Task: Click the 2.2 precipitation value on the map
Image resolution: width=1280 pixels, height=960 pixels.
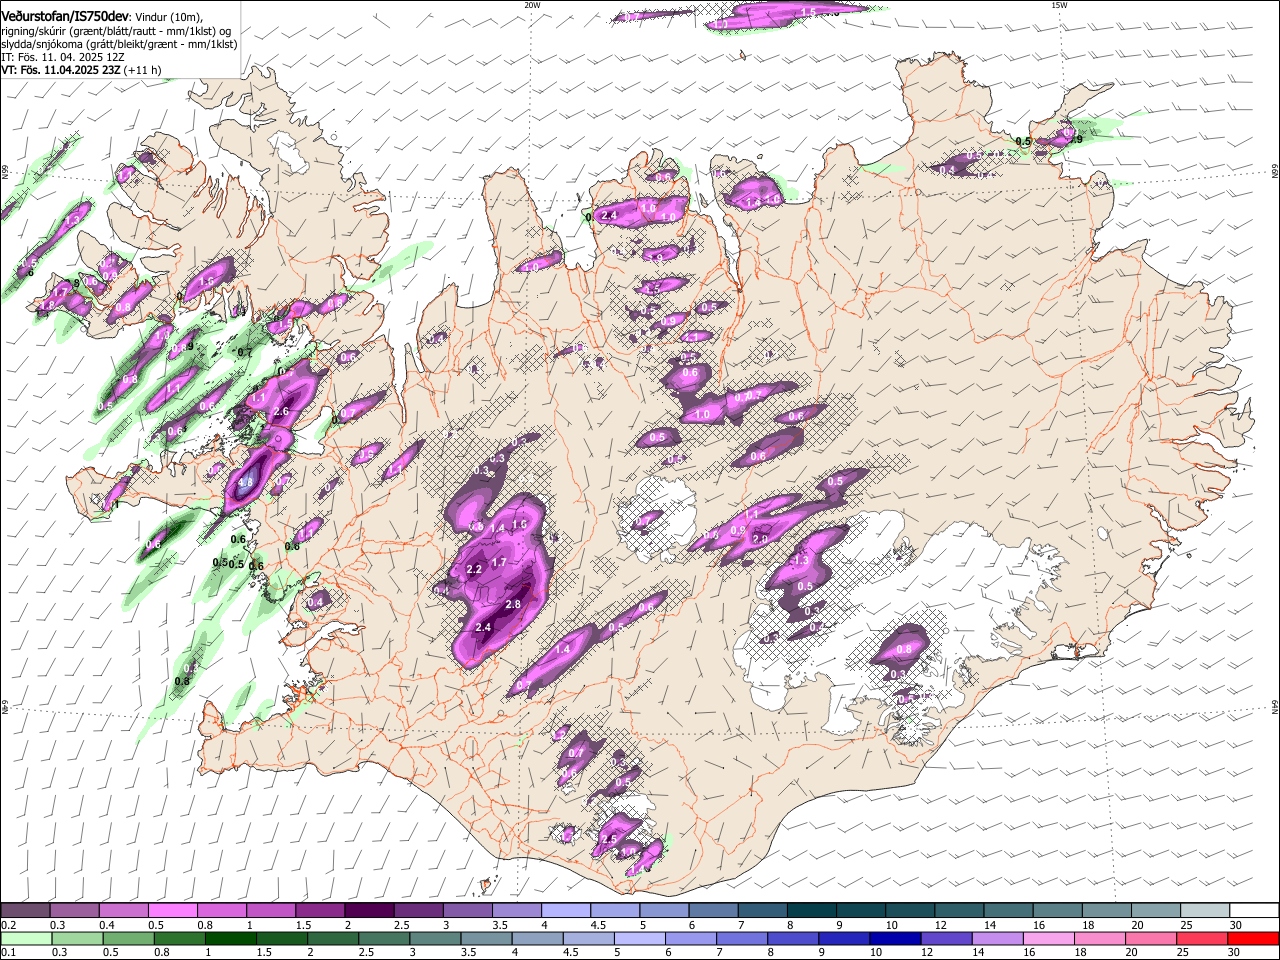Action: click(474, 569)
